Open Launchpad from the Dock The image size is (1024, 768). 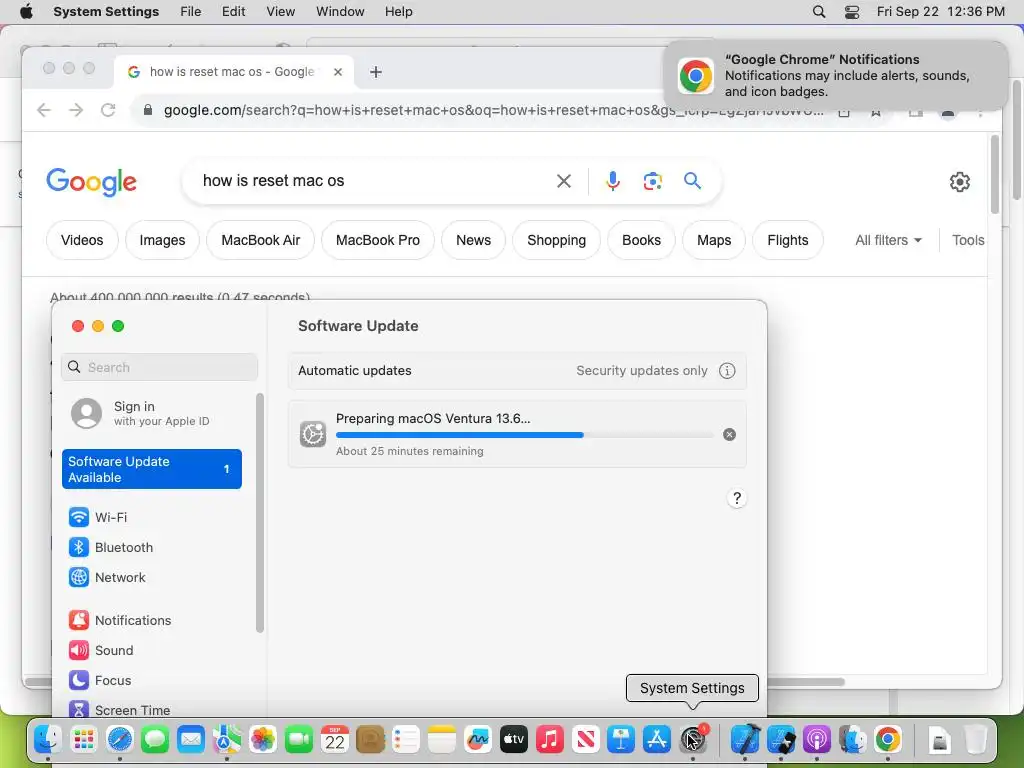point(84,740)
